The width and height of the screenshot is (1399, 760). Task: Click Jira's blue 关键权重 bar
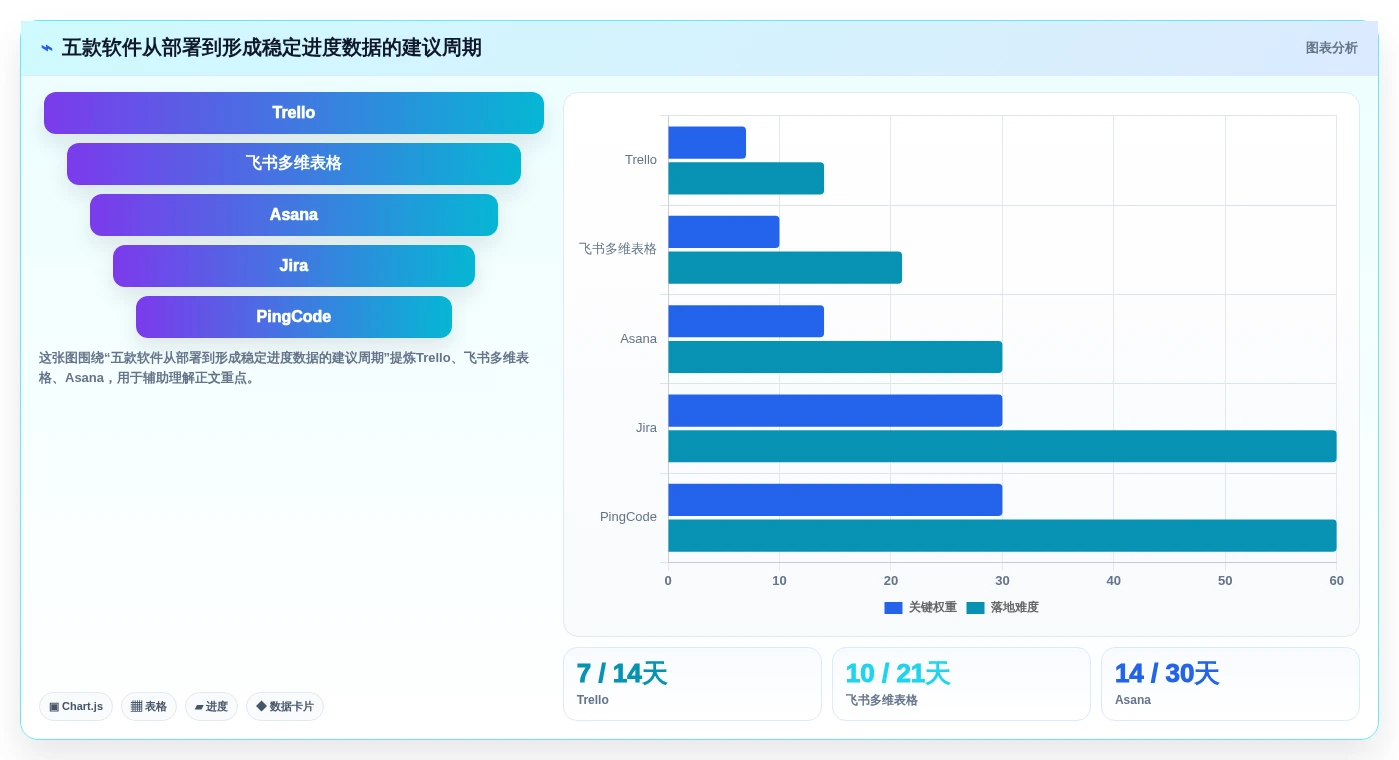(x=835, y=410)
